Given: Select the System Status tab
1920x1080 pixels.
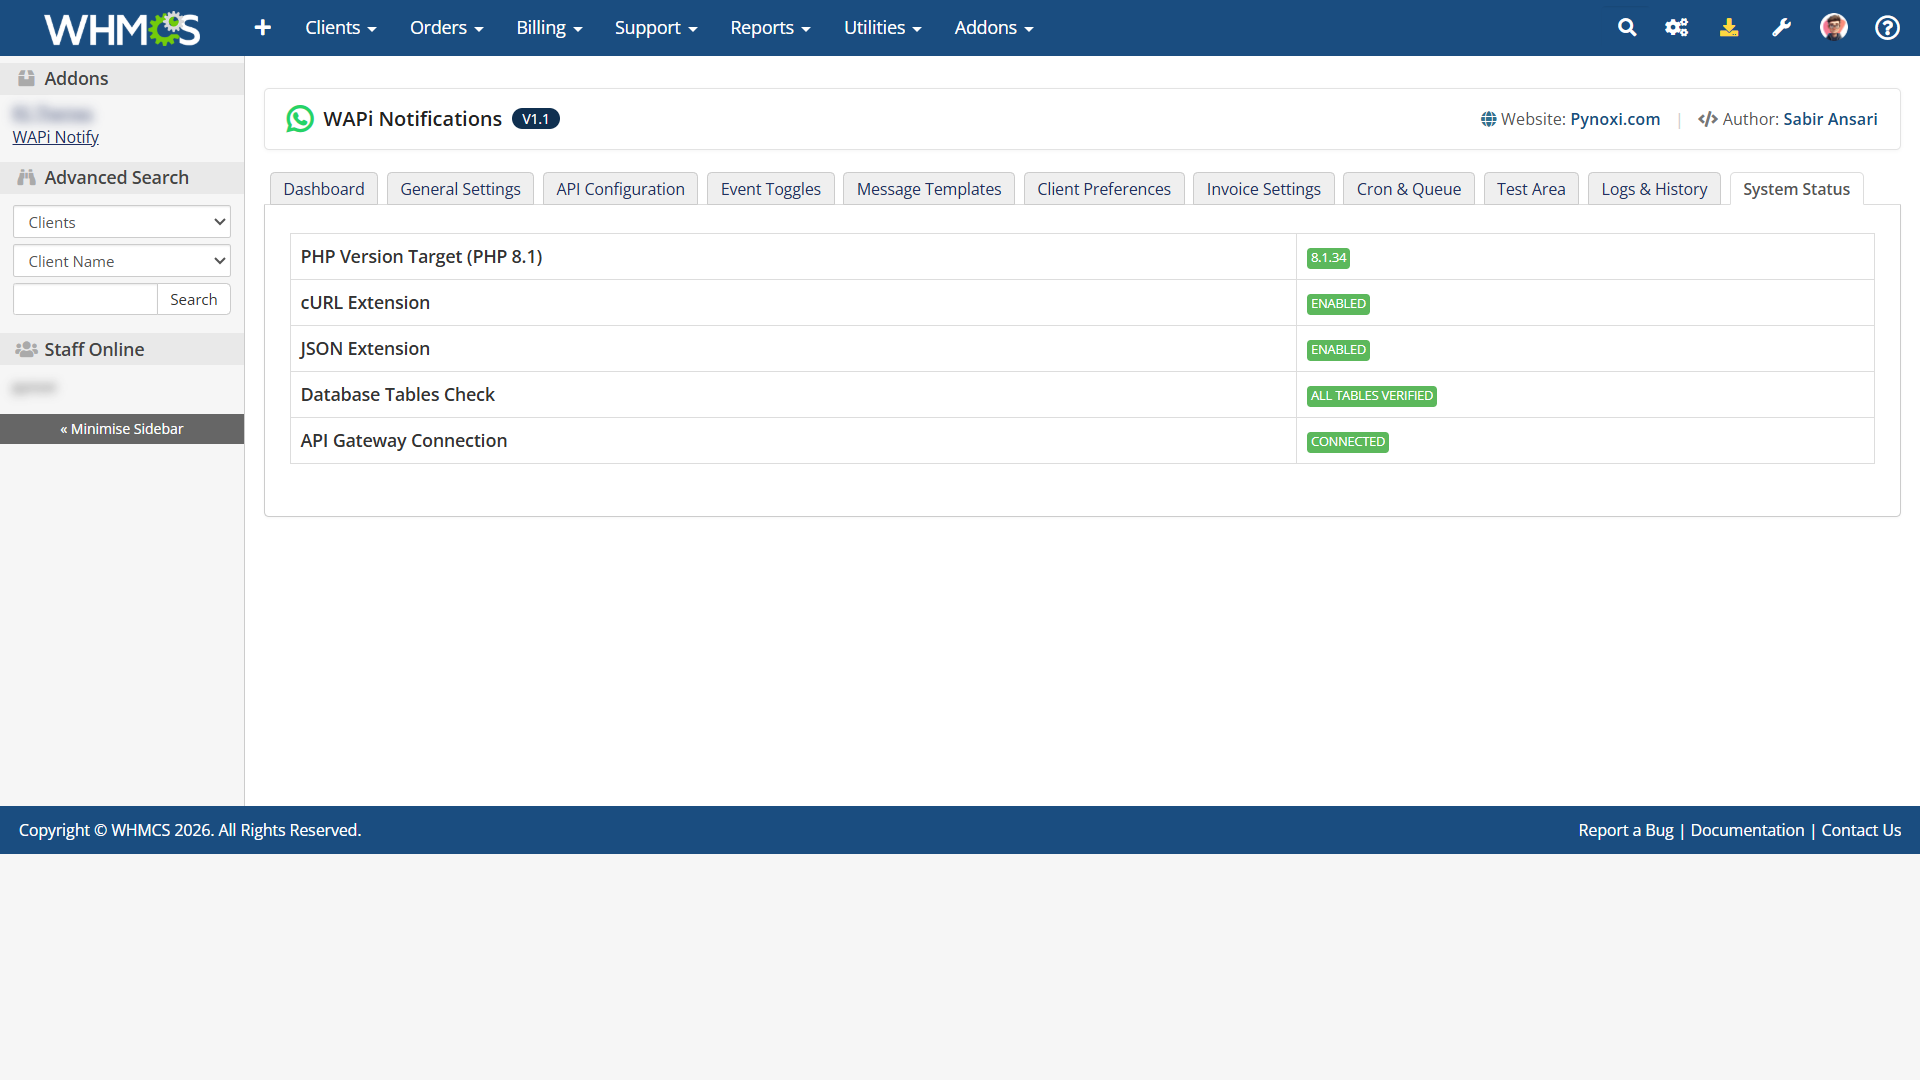Looking at the screenshot, I should click(x=1796, y=189).
